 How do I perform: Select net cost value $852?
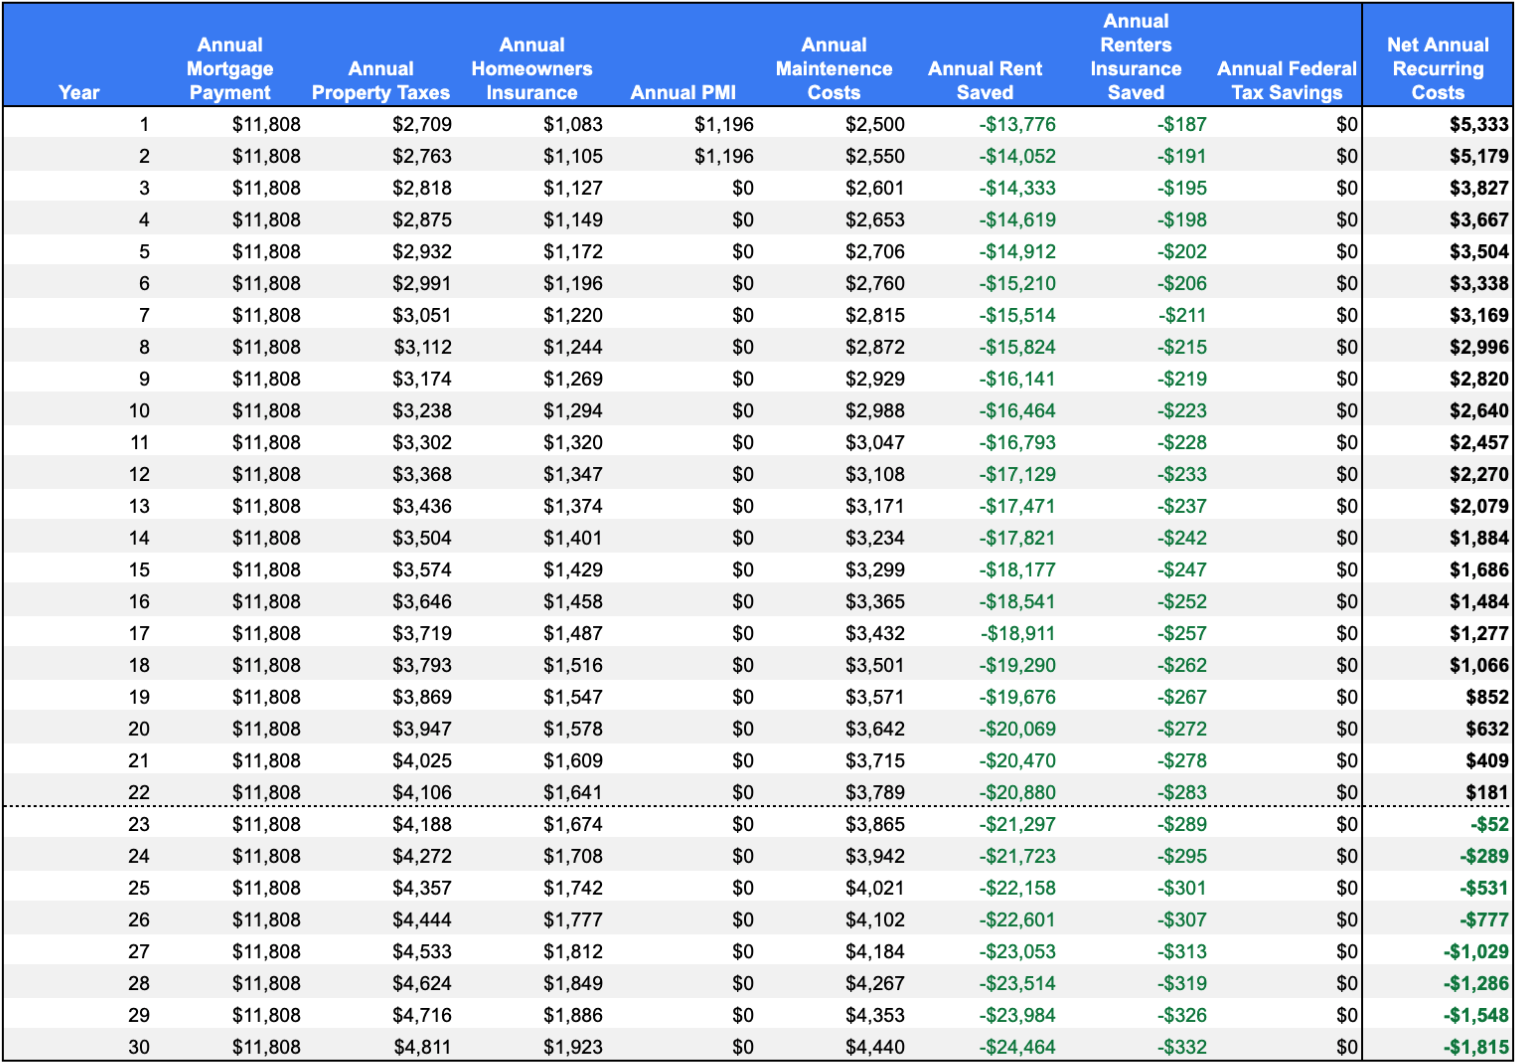(x=1487, y=698)
